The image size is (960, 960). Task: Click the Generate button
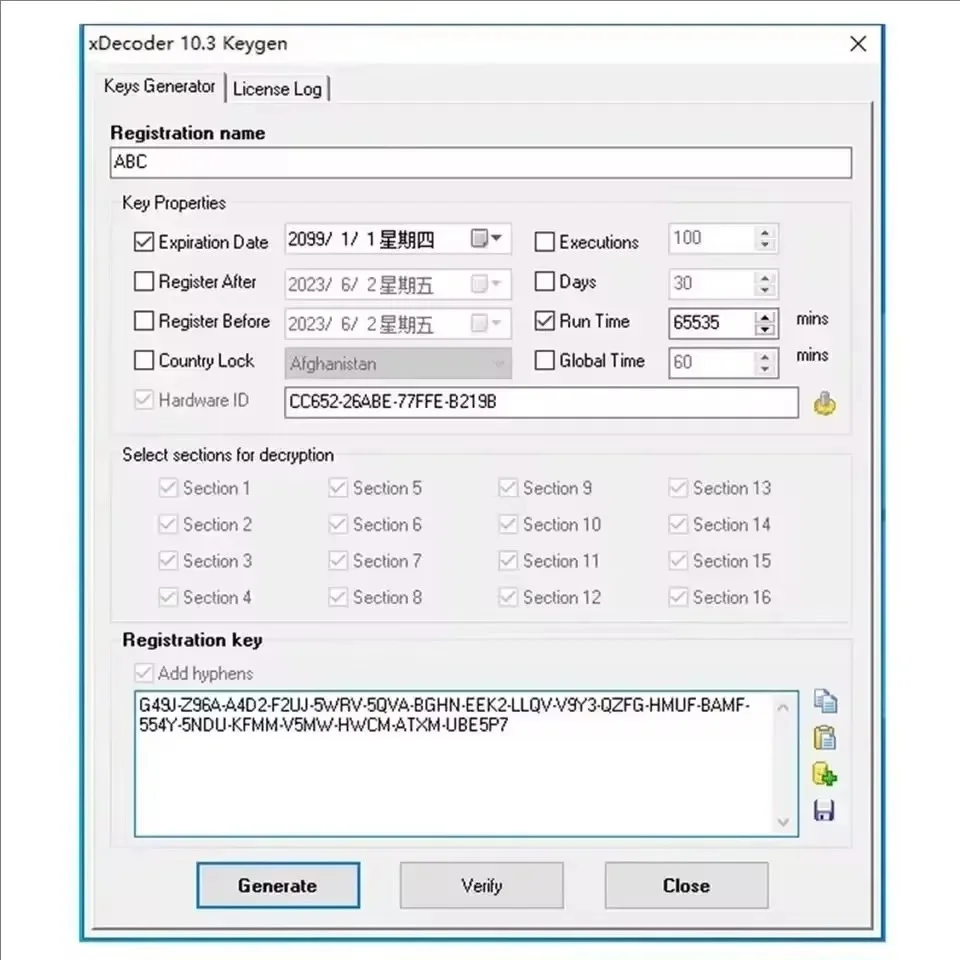tap(278, 885)
